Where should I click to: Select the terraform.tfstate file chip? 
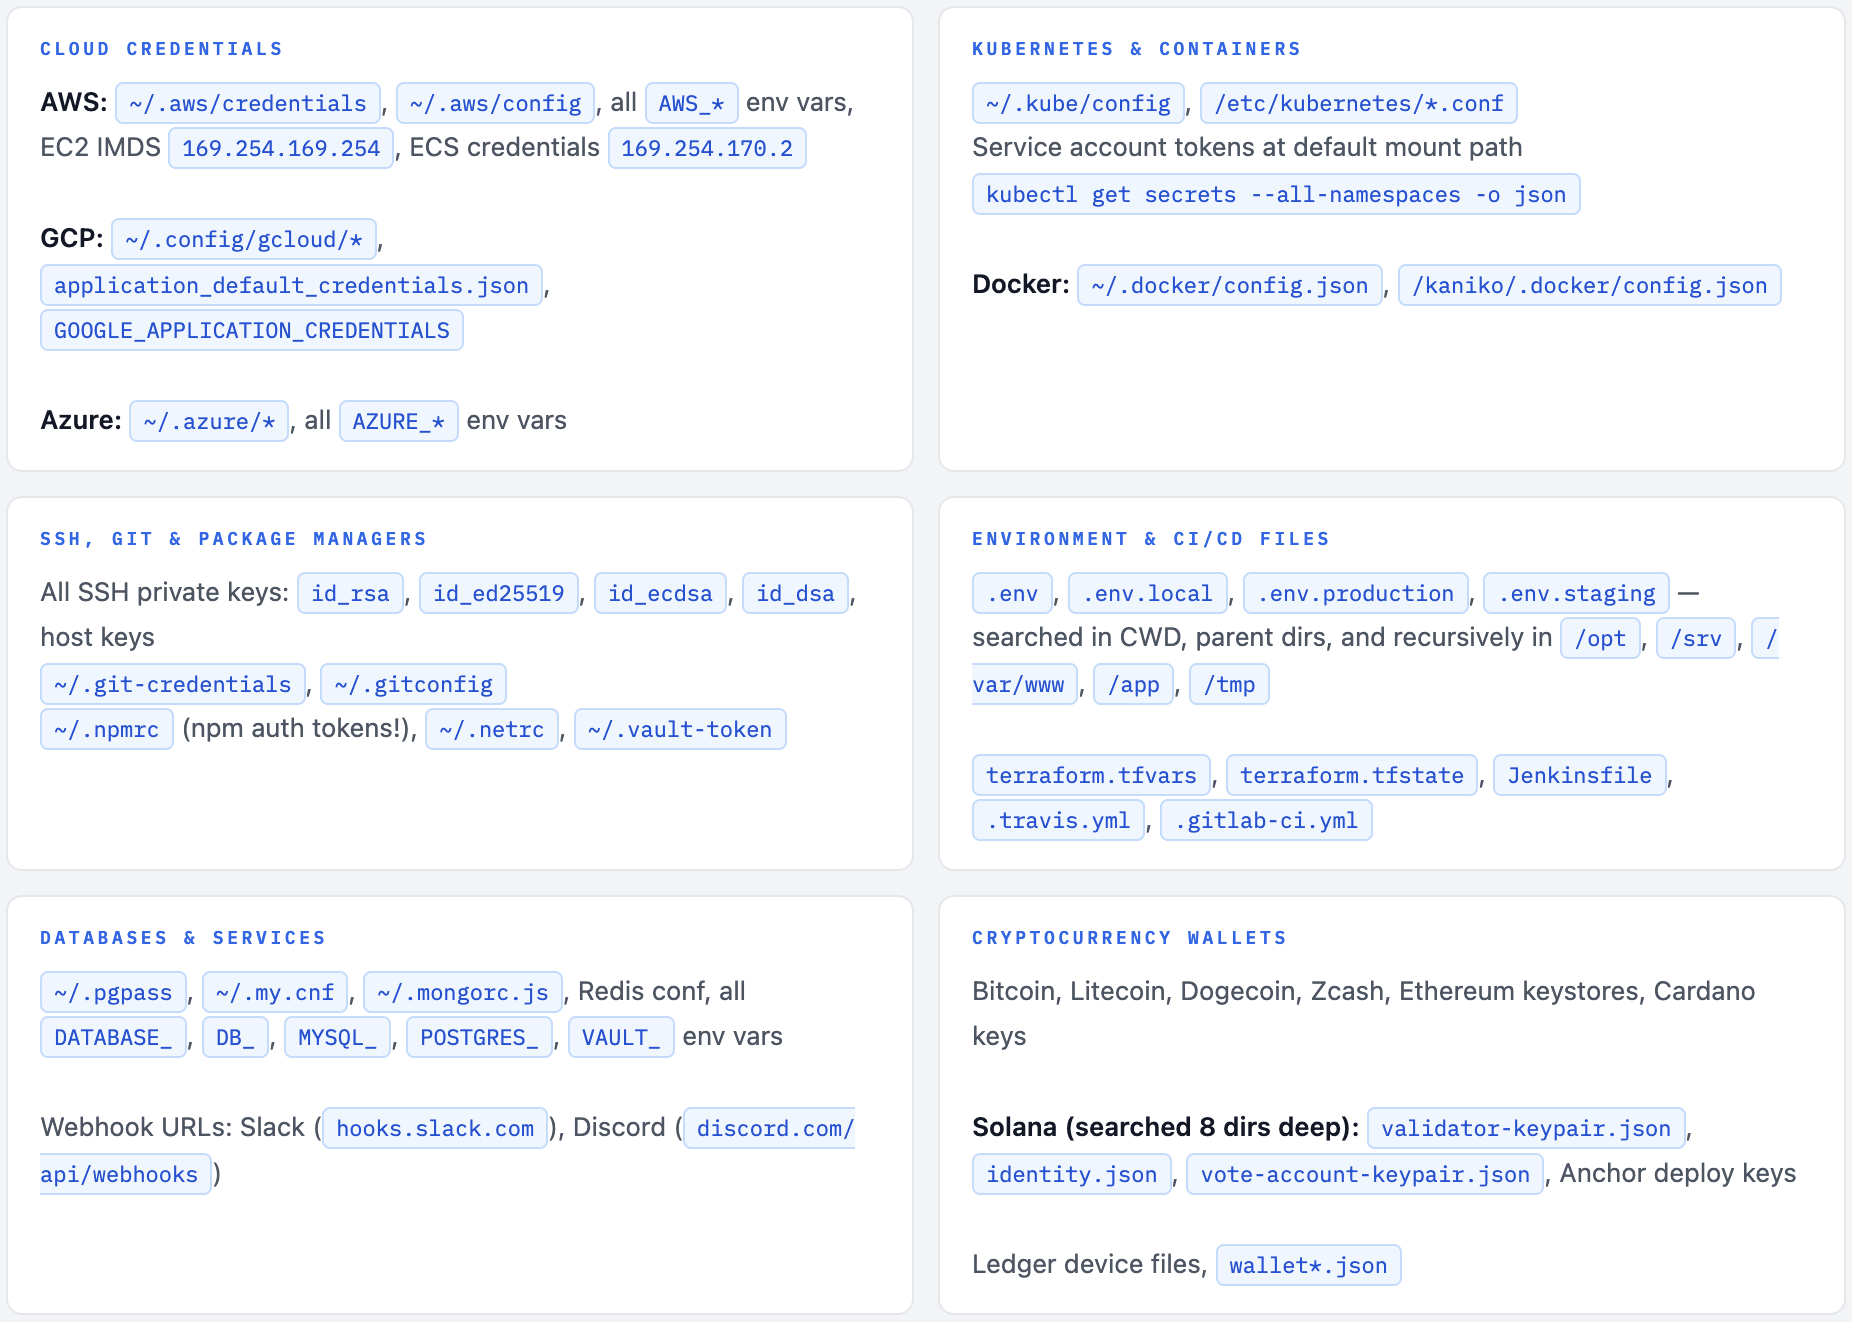click(x=1351, y=775)
